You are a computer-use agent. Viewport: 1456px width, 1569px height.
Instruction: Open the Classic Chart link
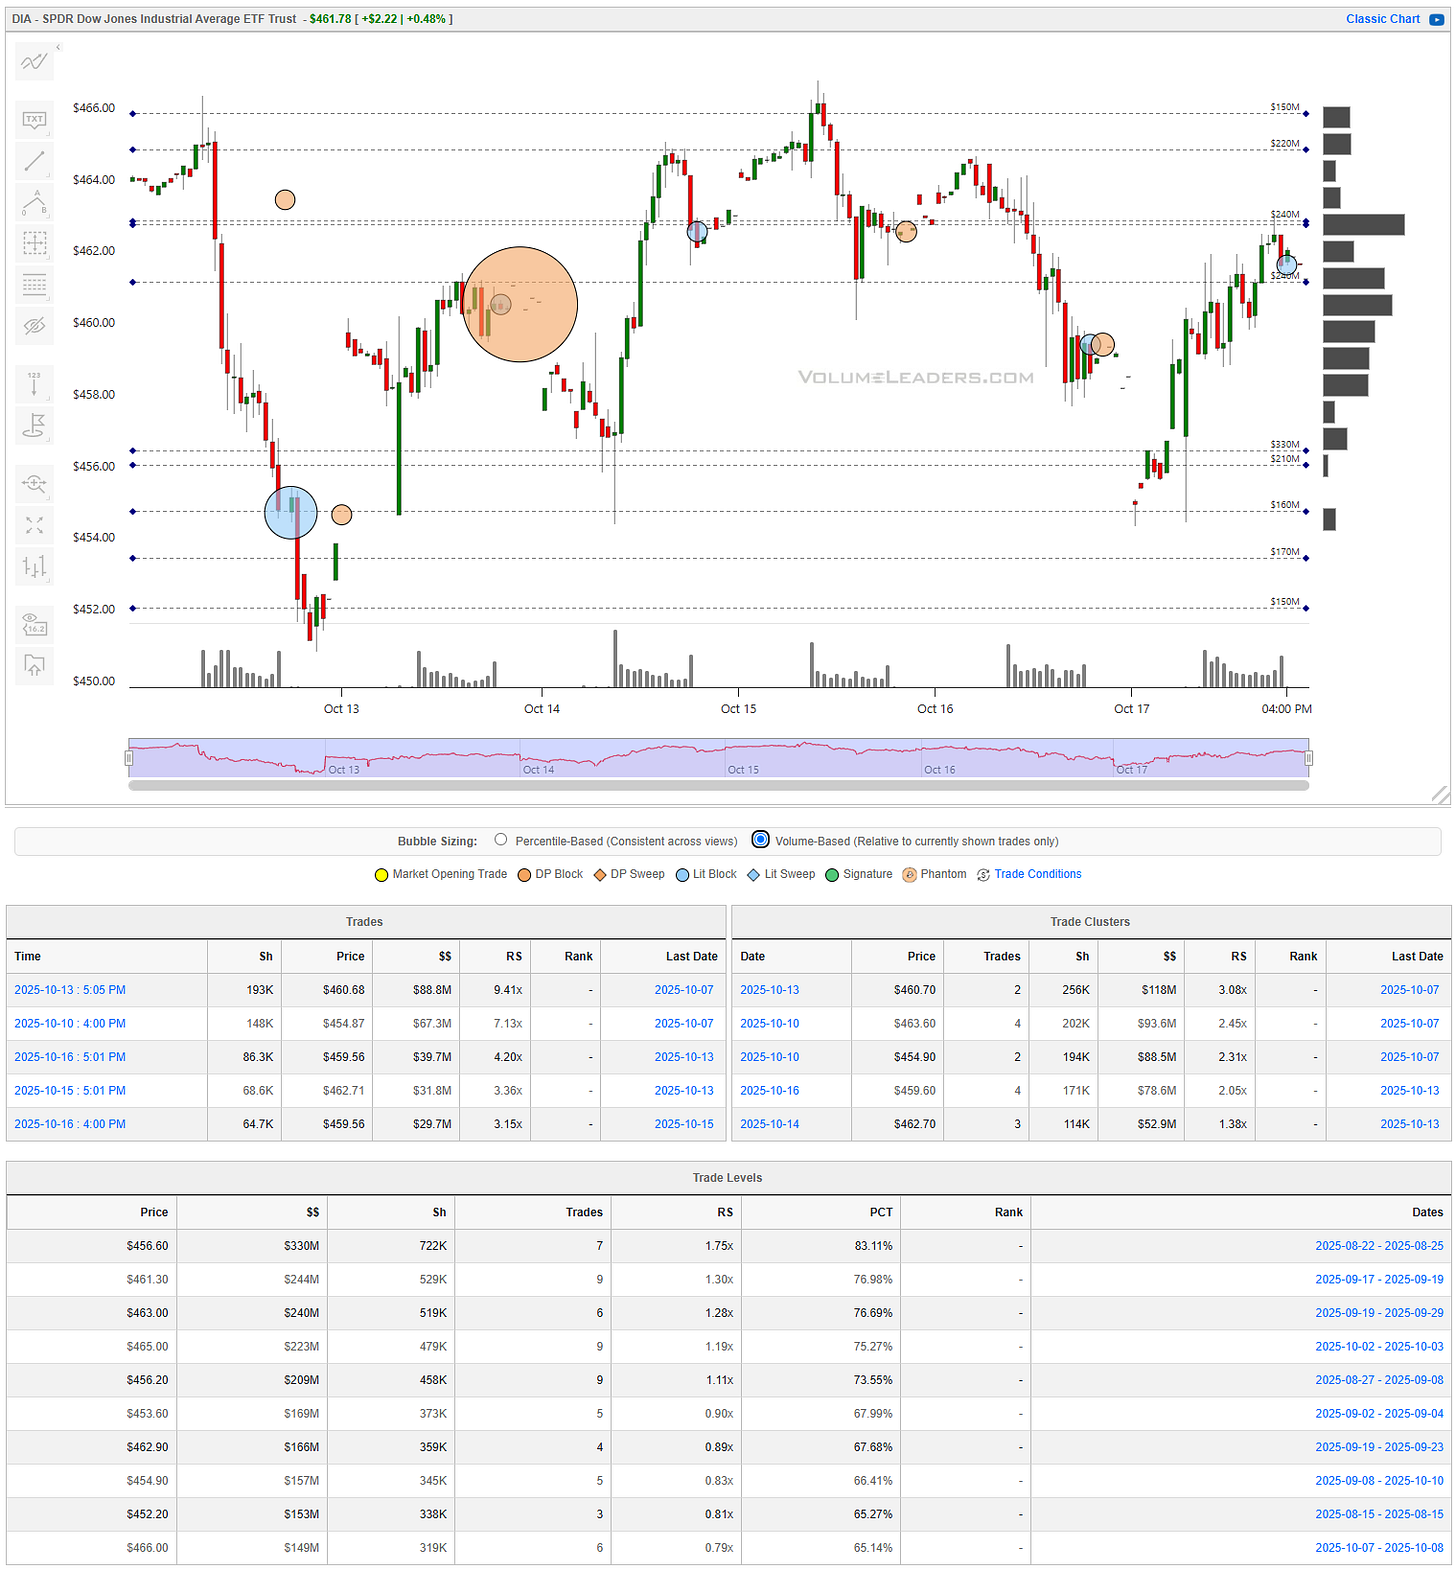pos(1382,19)
